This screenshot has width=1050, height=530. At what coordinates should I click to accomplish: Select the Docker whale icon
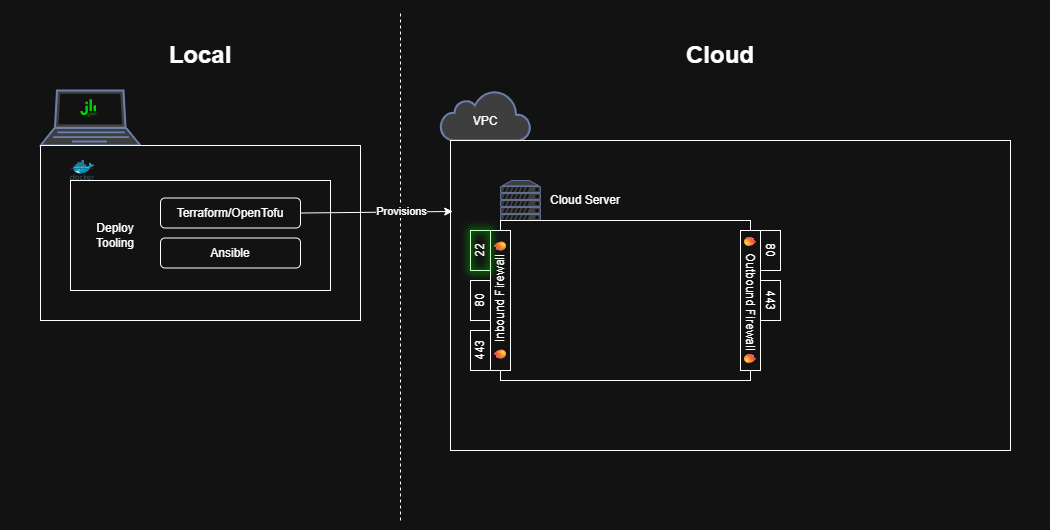pos(82,169)
